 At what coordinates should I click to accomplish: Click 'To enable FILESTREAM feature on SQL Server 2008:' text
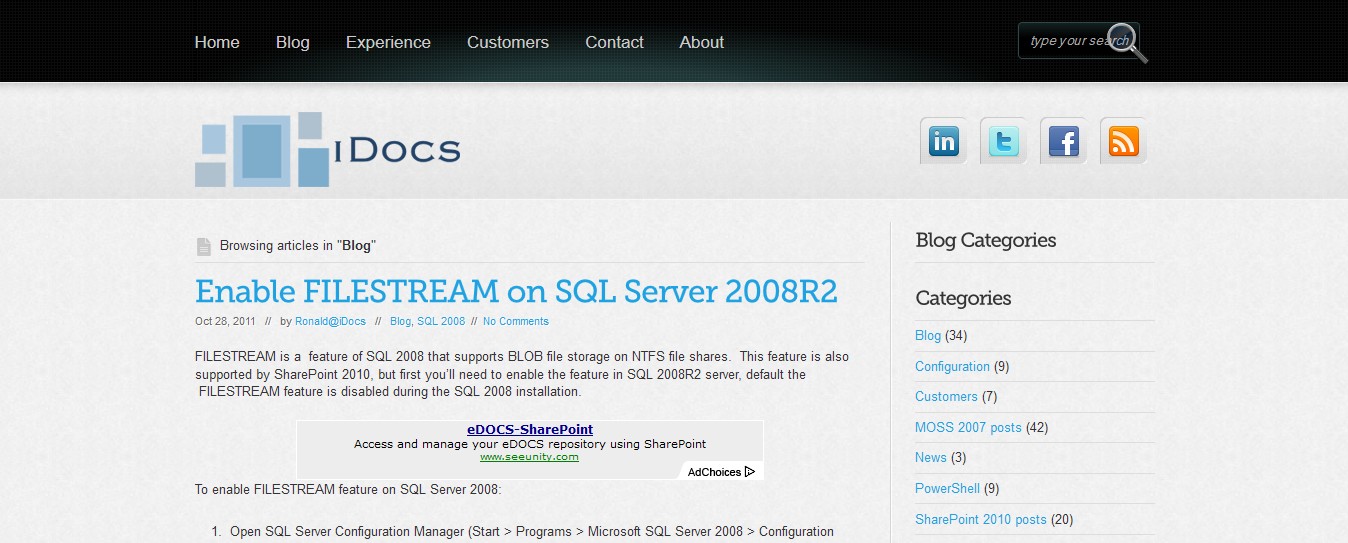point(348,490)
